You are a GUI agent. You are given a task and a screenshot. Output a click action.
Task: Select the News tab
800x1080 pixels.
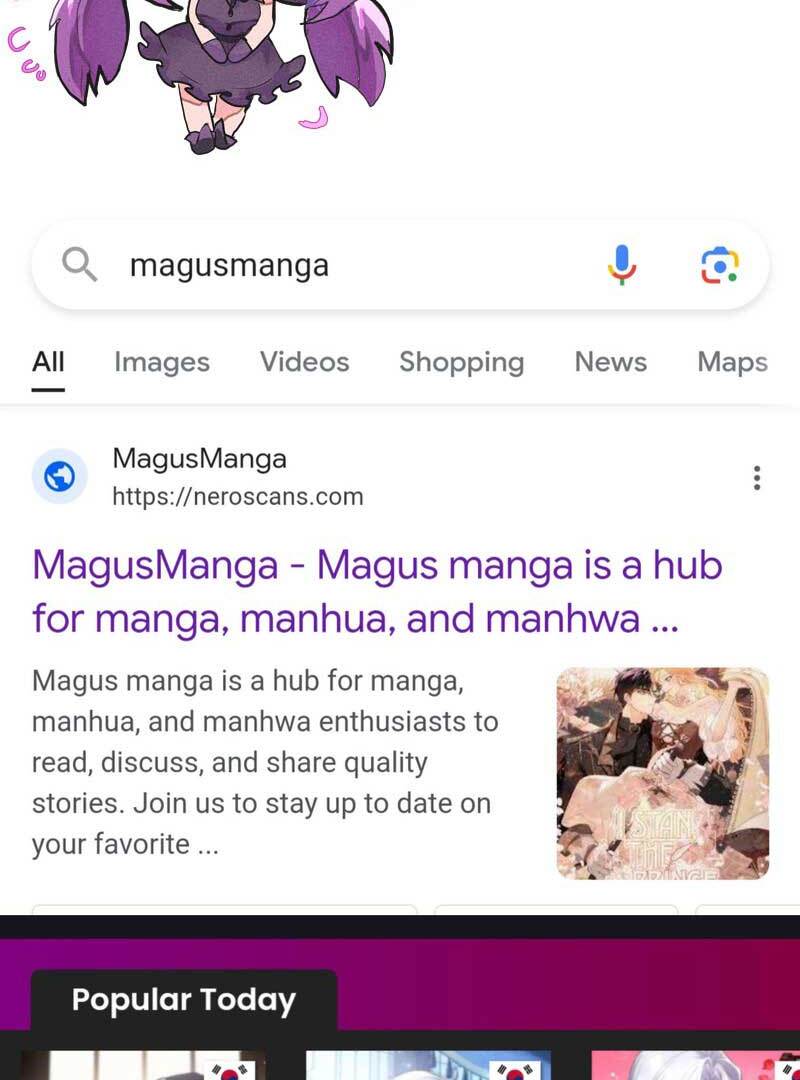(x=611, y=362)
